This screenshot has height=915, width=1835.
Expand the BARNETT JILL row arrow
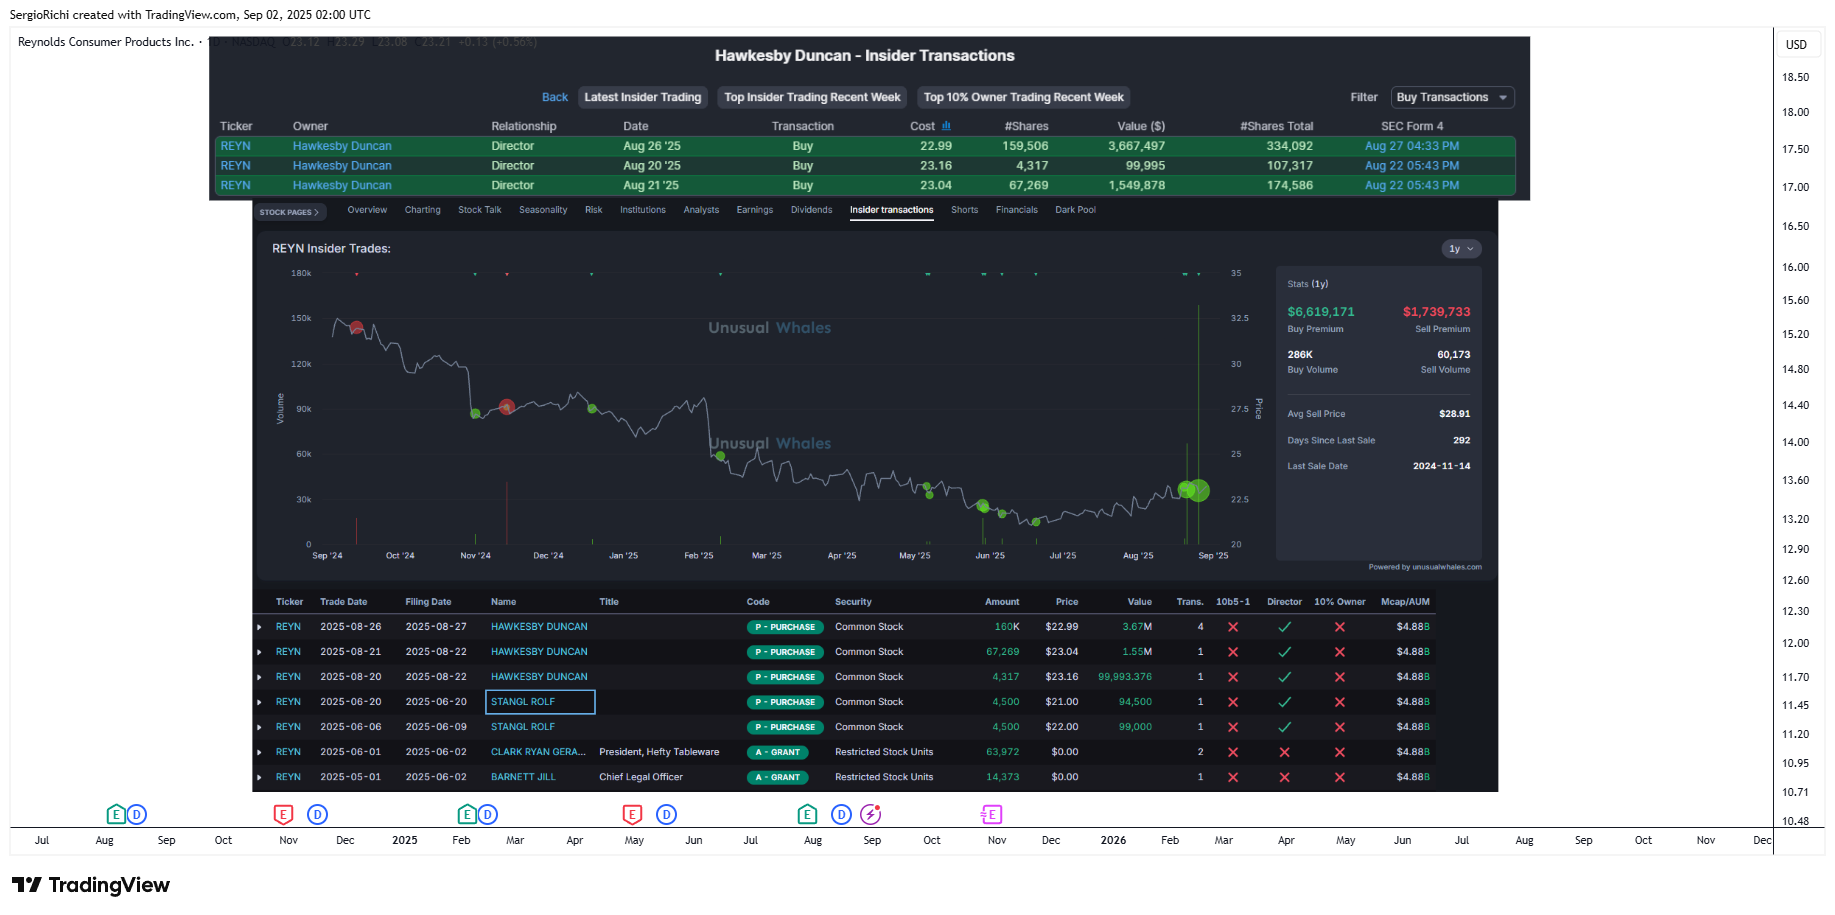[x=260, y=777]
